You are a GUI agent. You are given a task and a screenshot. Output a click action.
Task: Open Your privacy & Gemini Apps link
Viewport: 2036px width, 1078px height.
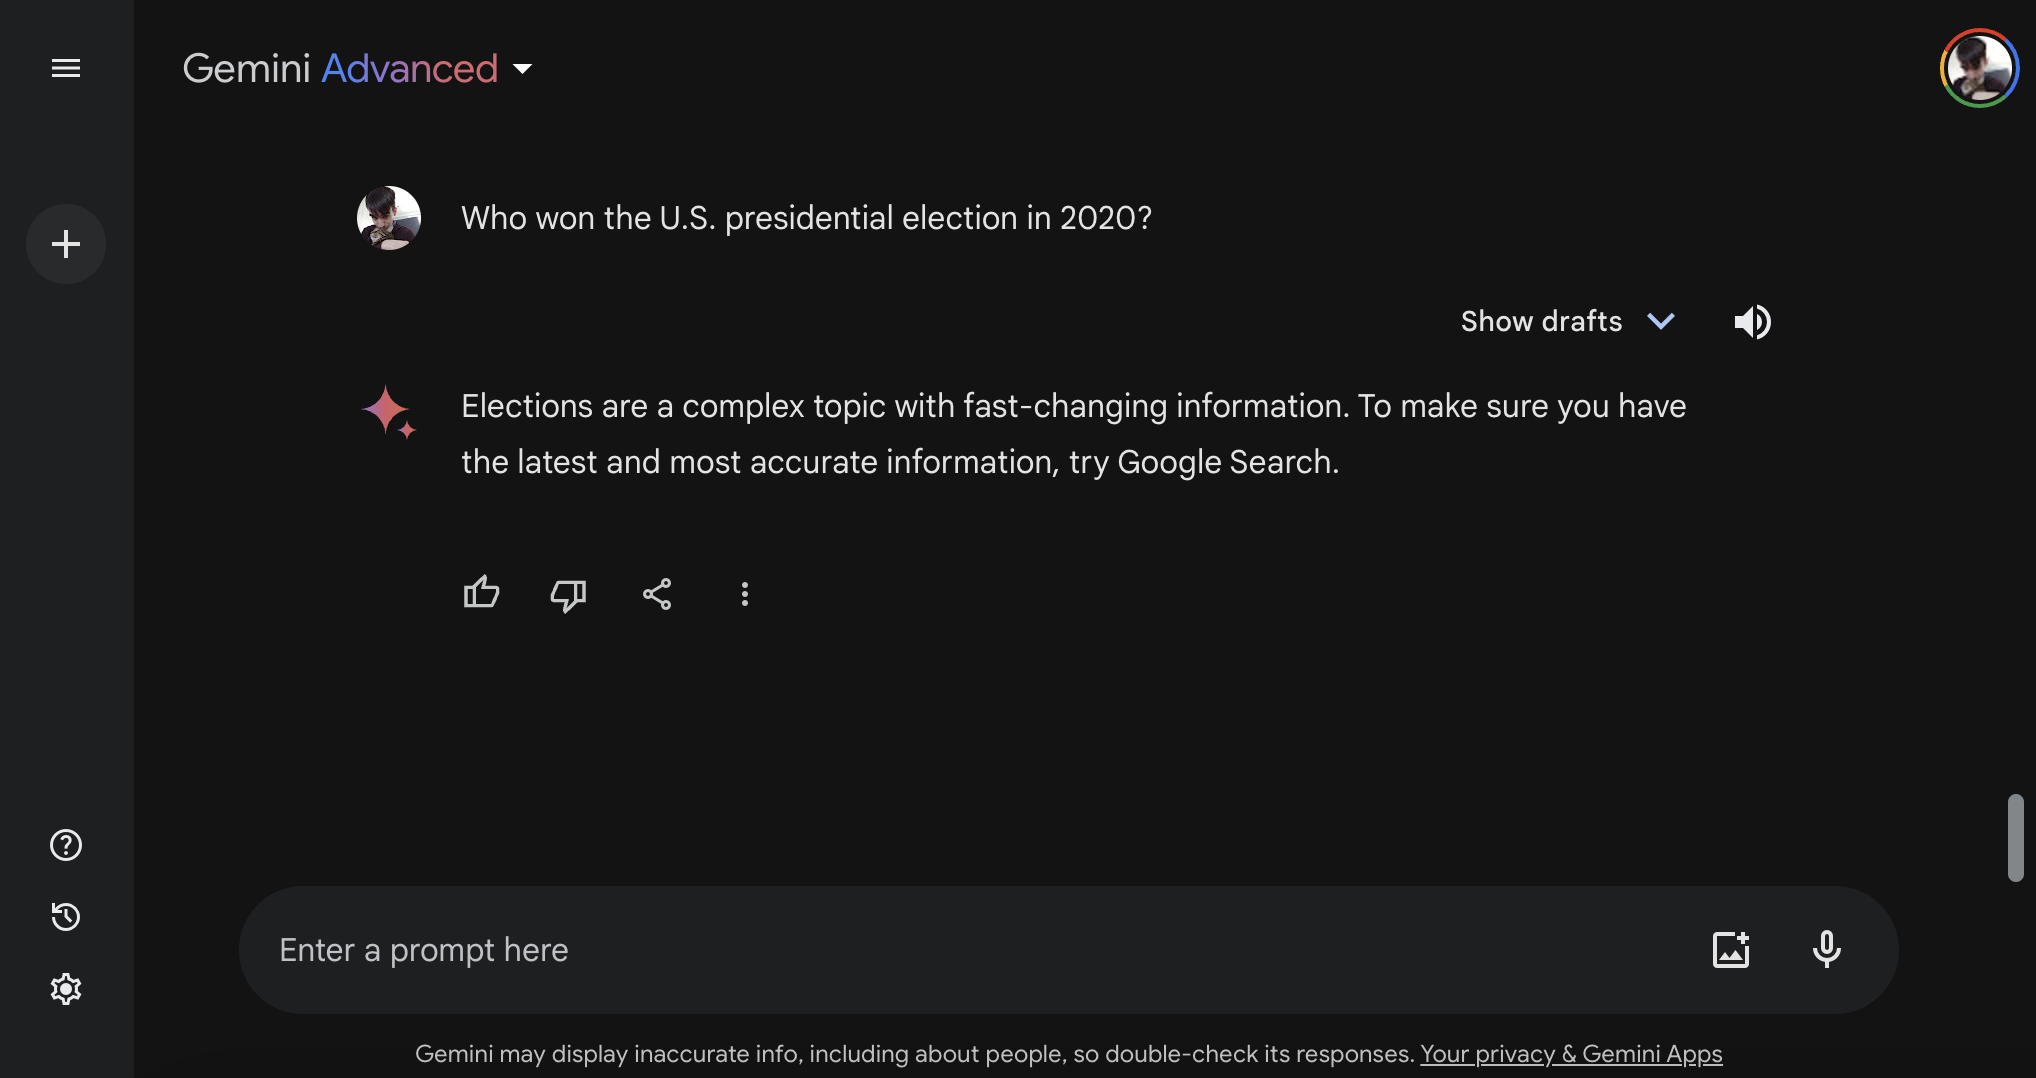click(1571, 1054)
